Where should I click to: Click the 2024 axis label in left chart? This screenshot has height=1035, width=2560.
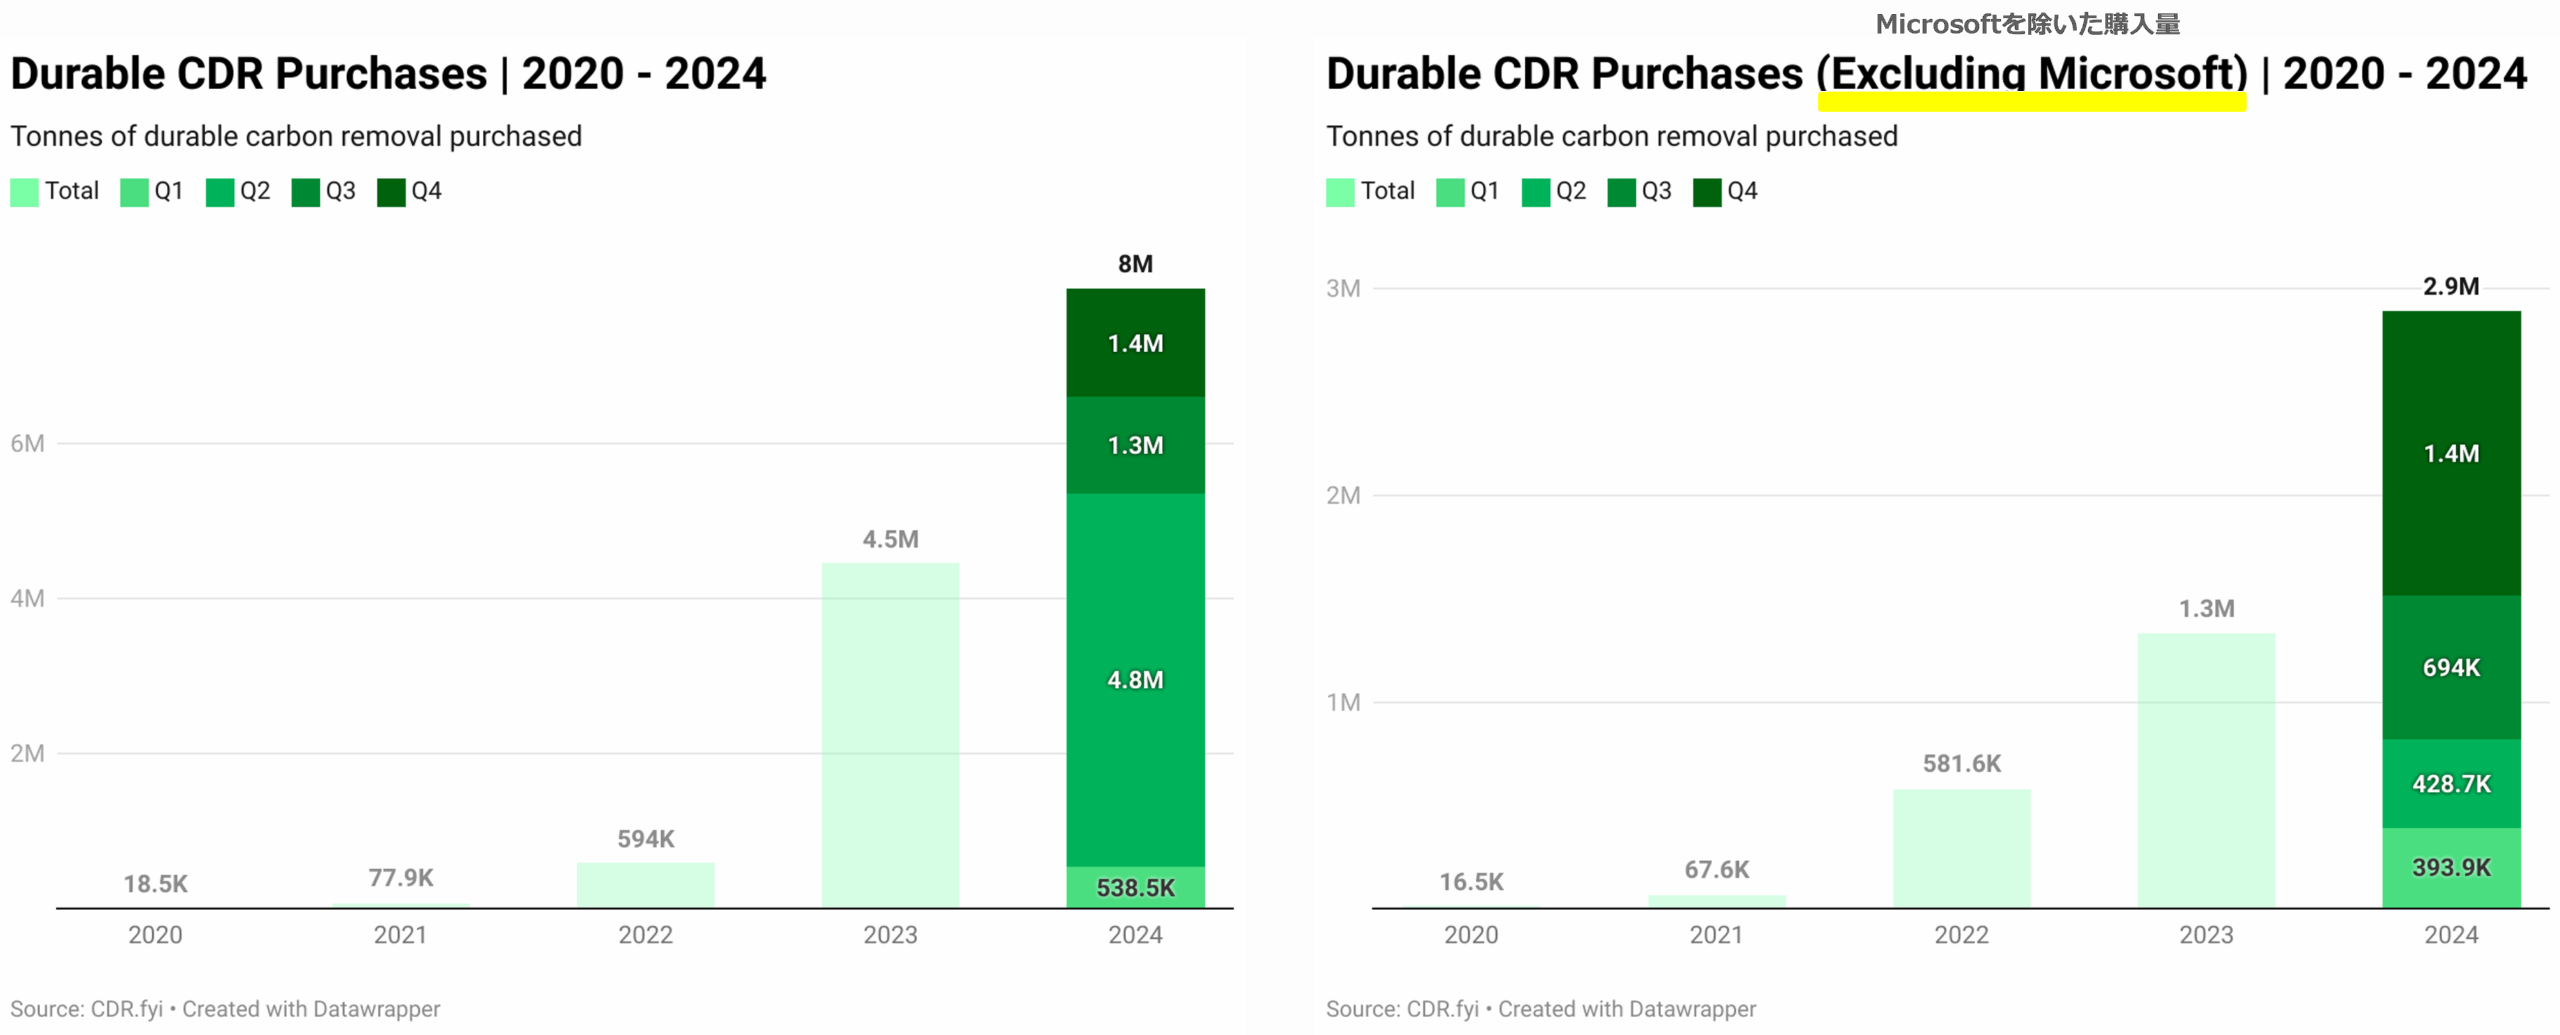[x=1135, y=935]
